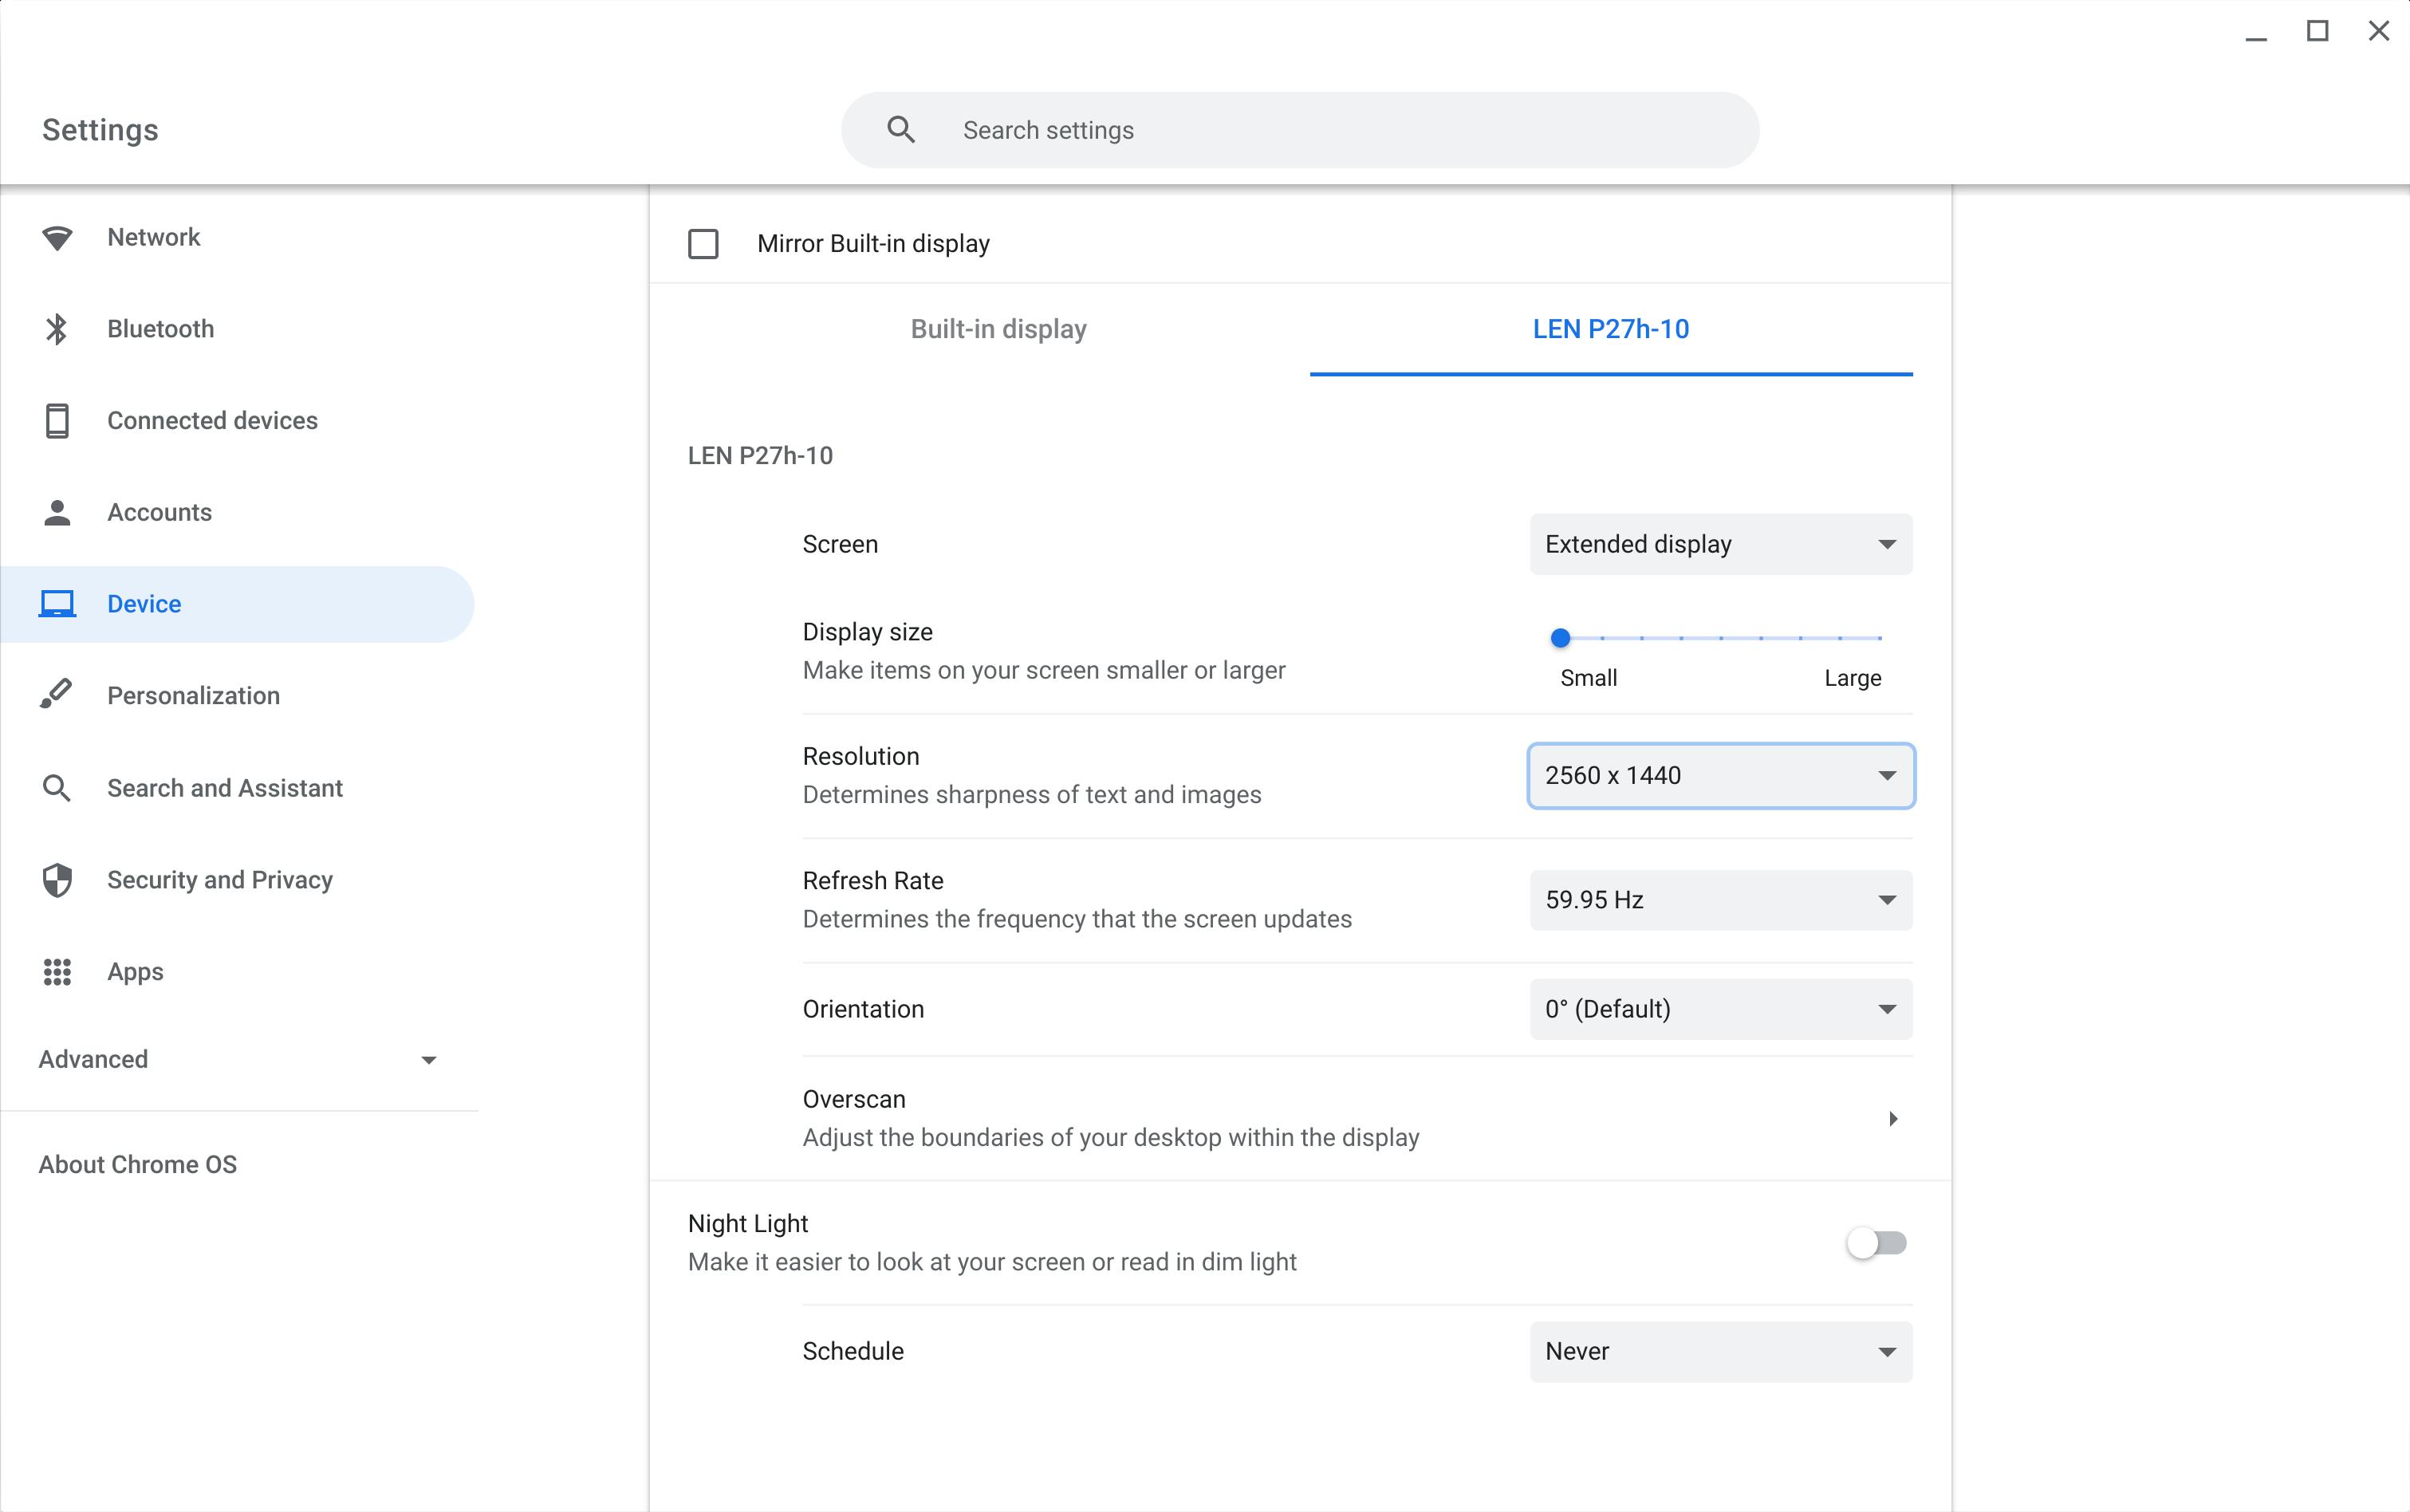
Task: Click the Connected devices phone icon
Action: (x=57, y=421)
